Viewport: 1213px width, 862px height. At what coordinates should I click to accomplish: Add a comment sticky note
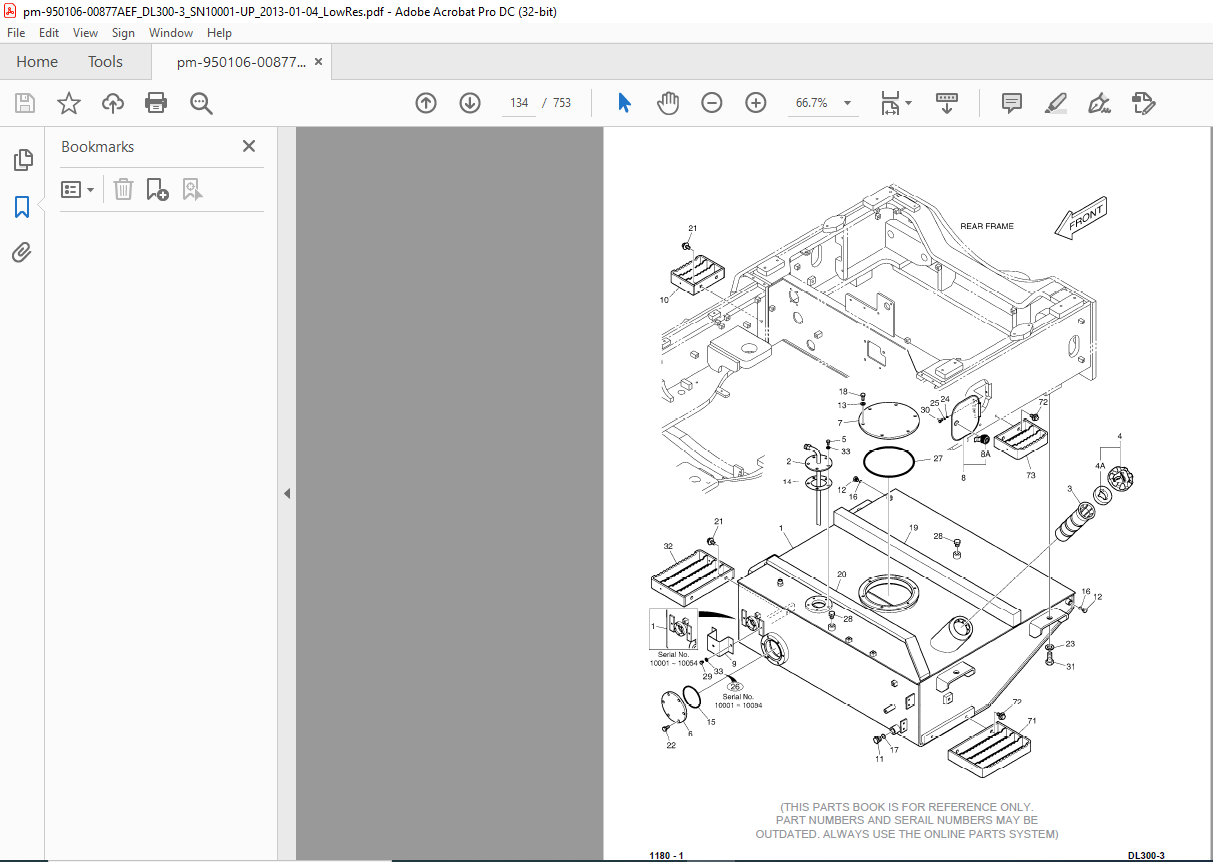[x=1012, y=103]
